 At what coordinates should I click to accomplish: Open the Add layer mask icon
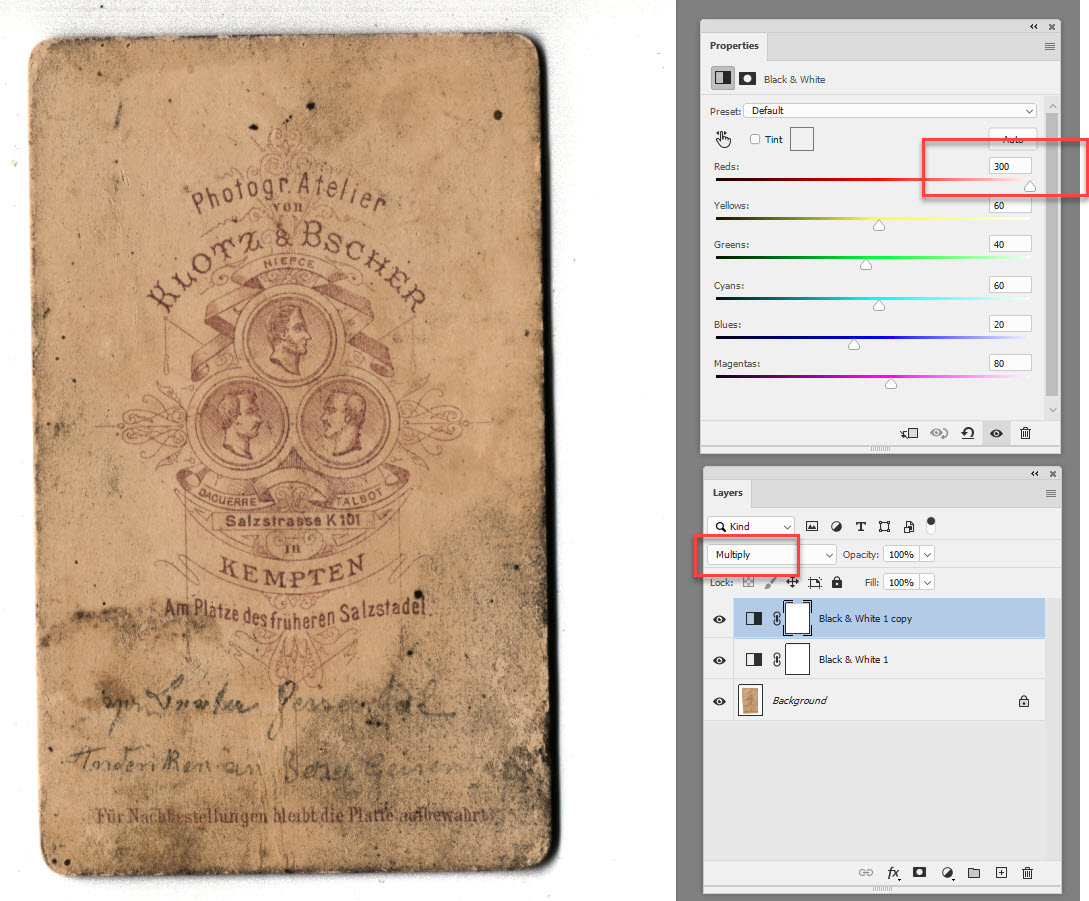click(x=919, y=872)
